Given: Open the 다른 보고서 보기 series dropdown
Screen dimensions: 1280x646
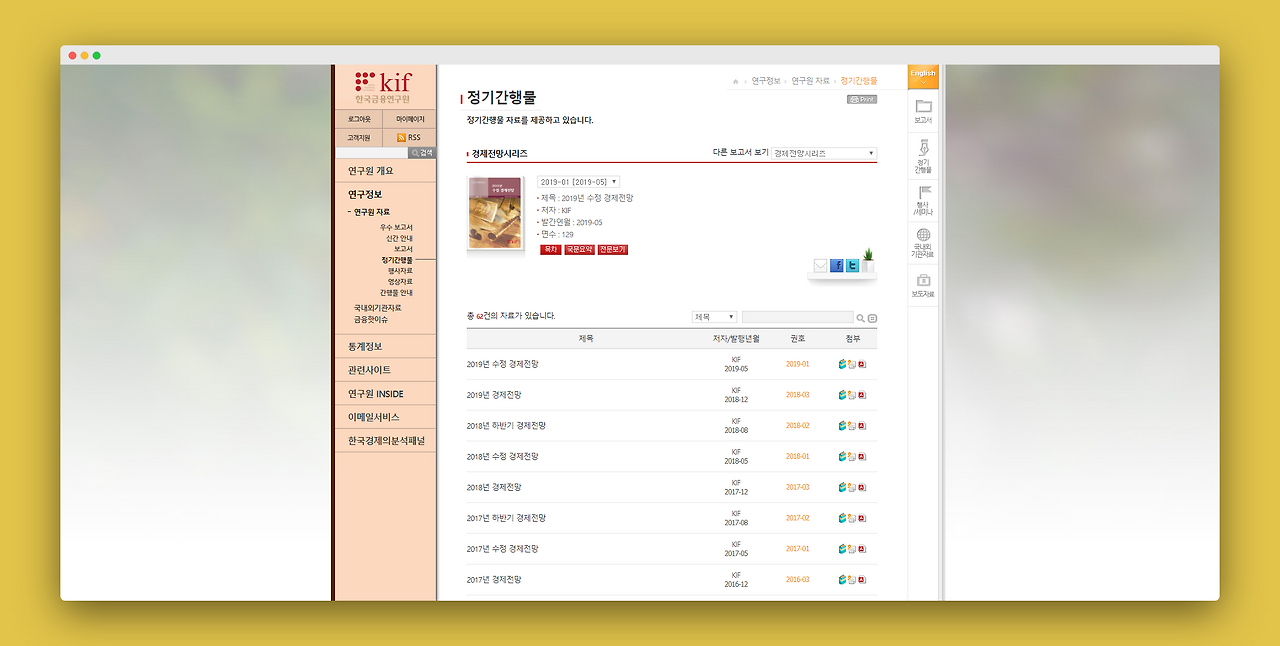Looking at the screenshot, I should [824, 153].
